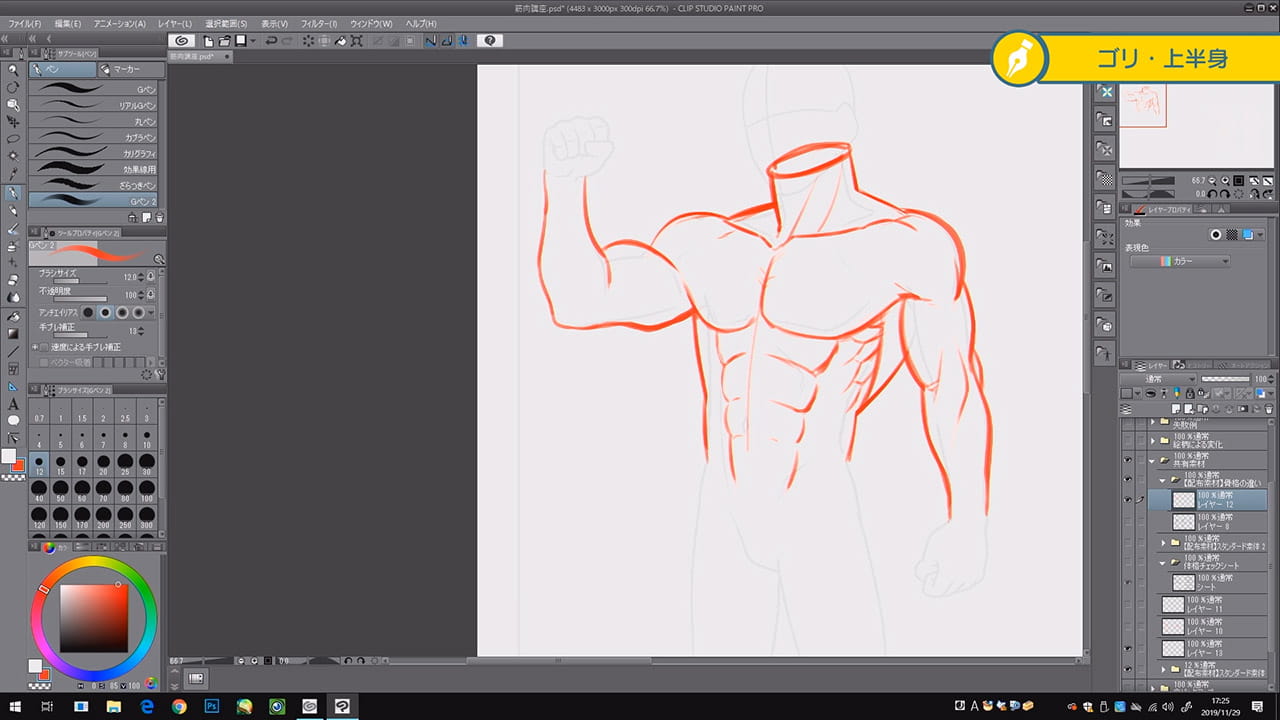This screenshot has height=720, width=1280.
Task: Adjust the 不透明度 opacity slider
Action: click(79, 298)
